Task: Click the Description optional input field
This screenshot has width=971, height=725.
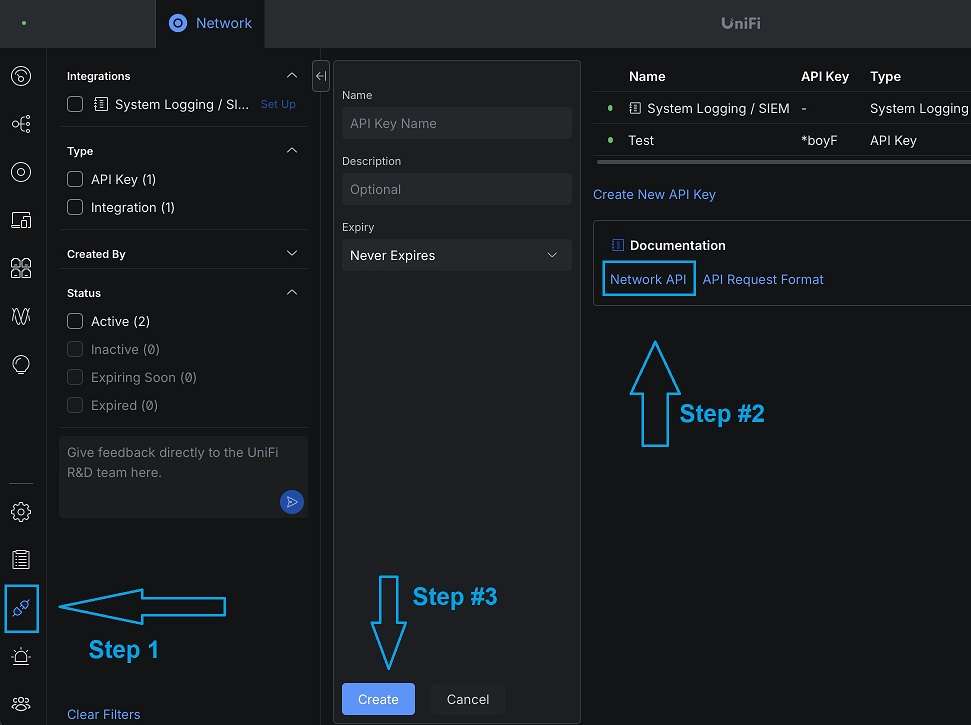Action: 456,189
